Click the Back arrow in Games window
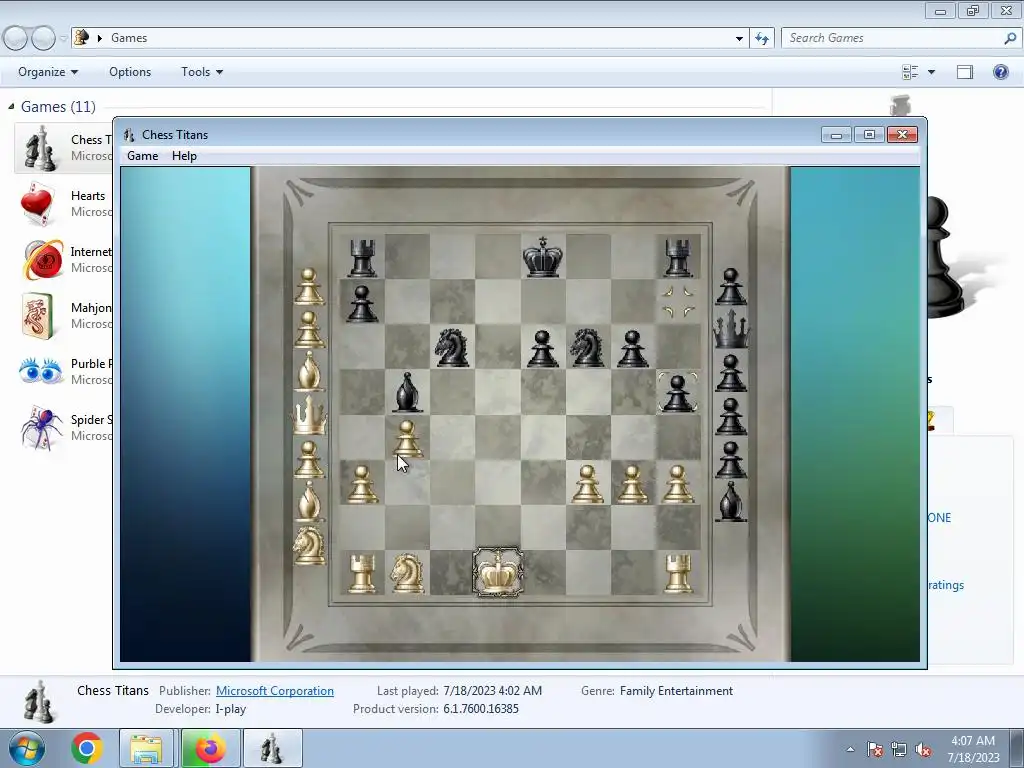Image resolution: width=1024 pixels, height=768 pixels. (15, 39)
